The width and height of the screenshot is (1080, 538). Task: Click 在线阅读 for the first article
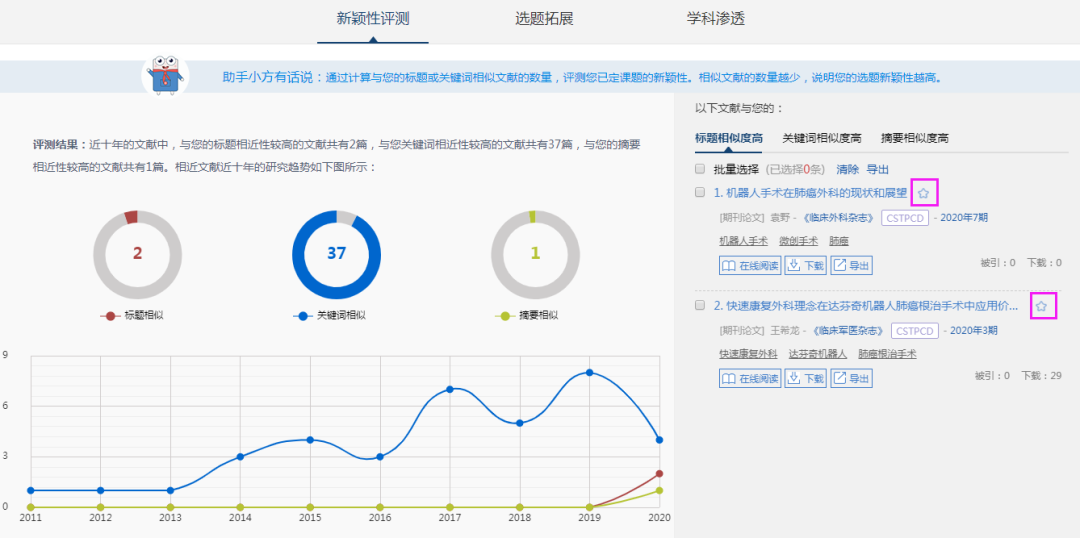pyautogui.click(x=749, y=265)
